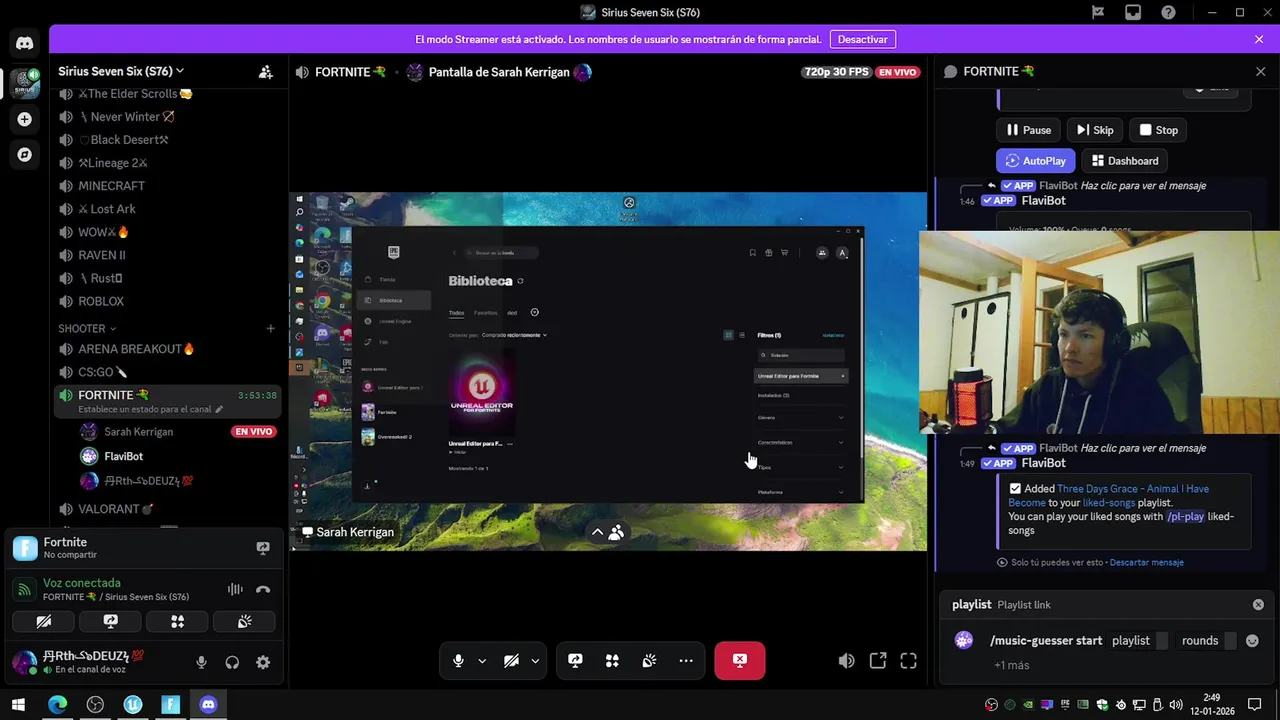Image resolution: width=1280 pixels, height=720 pixels.
Task: Toggle checkmark on Added Three Days Grace message
Action: [x=1015, y=489]
